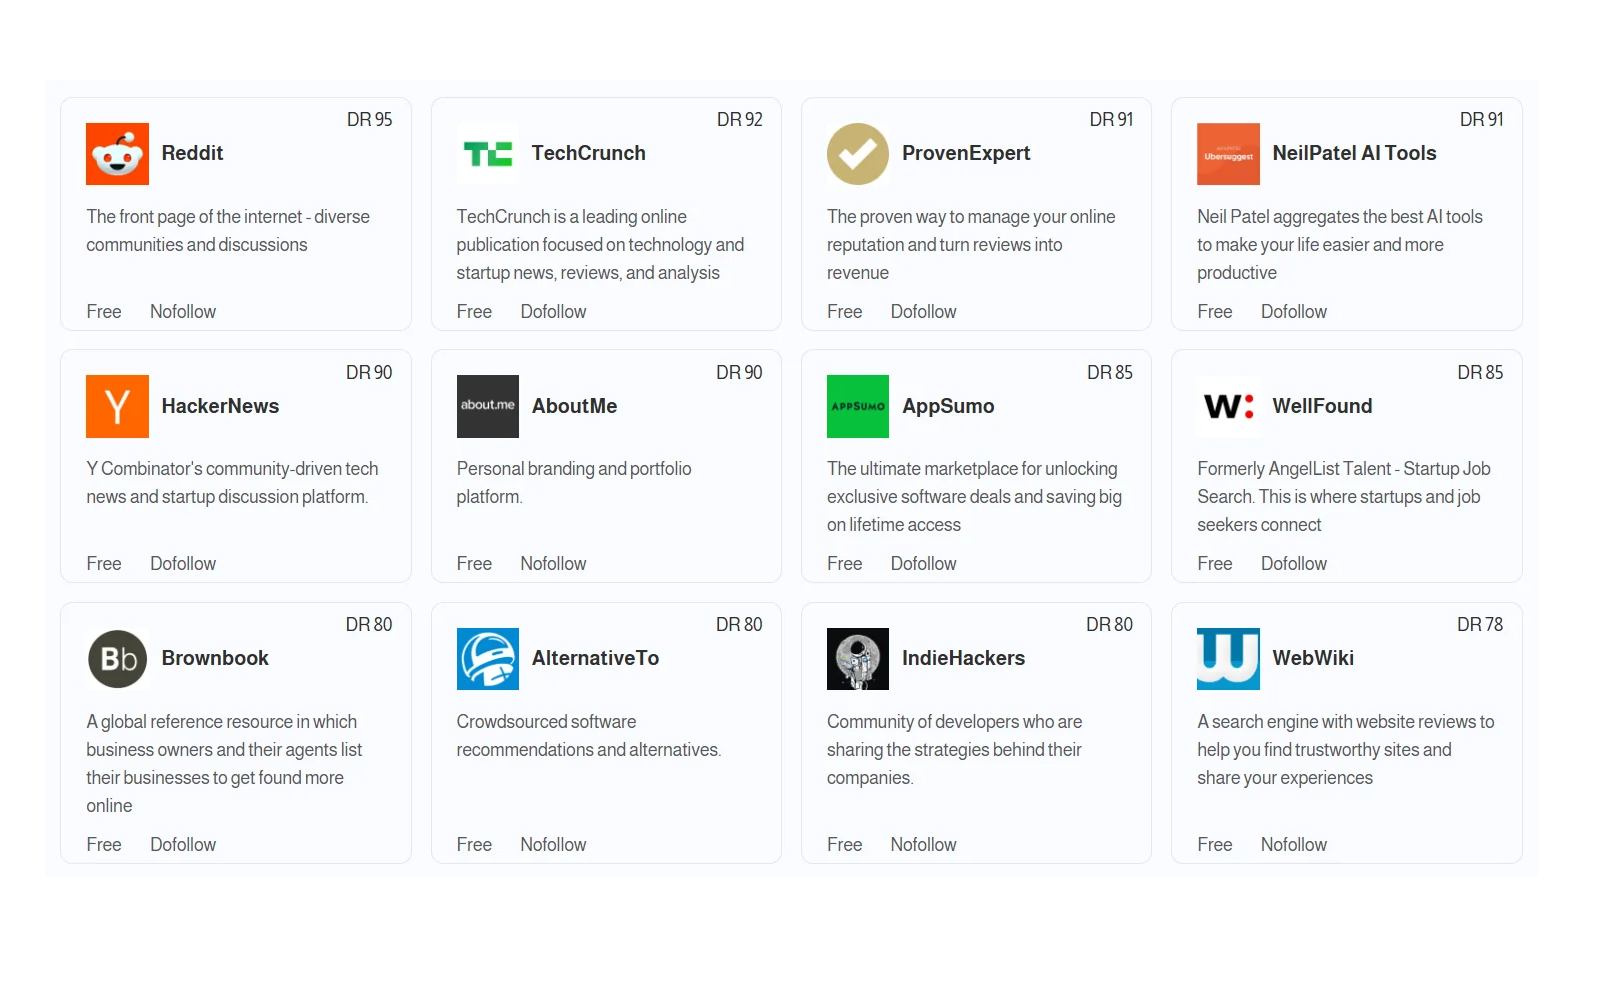
Task: Select the IndieHackers card title
Action: [963, 658]
